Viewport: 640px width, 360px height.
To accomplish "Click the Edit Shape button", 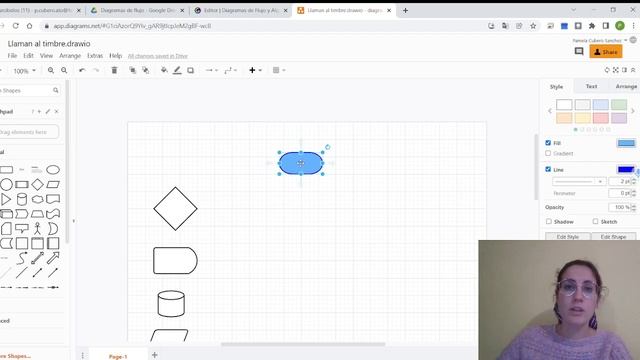I will tap(613, 237).
